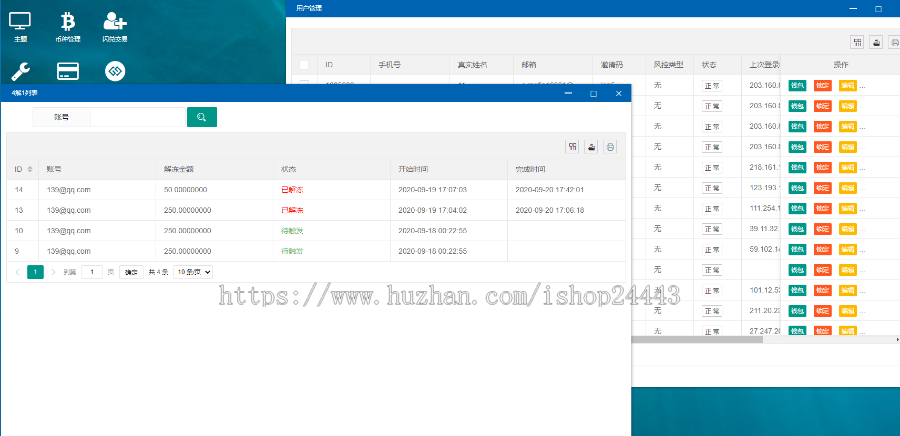Click 正常 status badge in 39.11.32 row
Image resolution: width=900 pixels, height=436 pixels.
[x=712, y=229]
